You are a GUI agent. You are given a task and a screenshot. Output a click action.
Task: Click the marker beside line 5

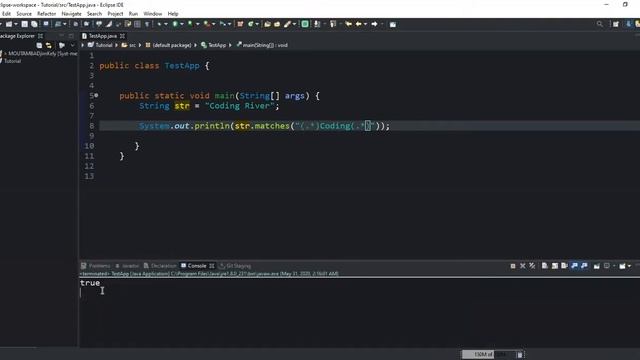[x=96, y=96]
